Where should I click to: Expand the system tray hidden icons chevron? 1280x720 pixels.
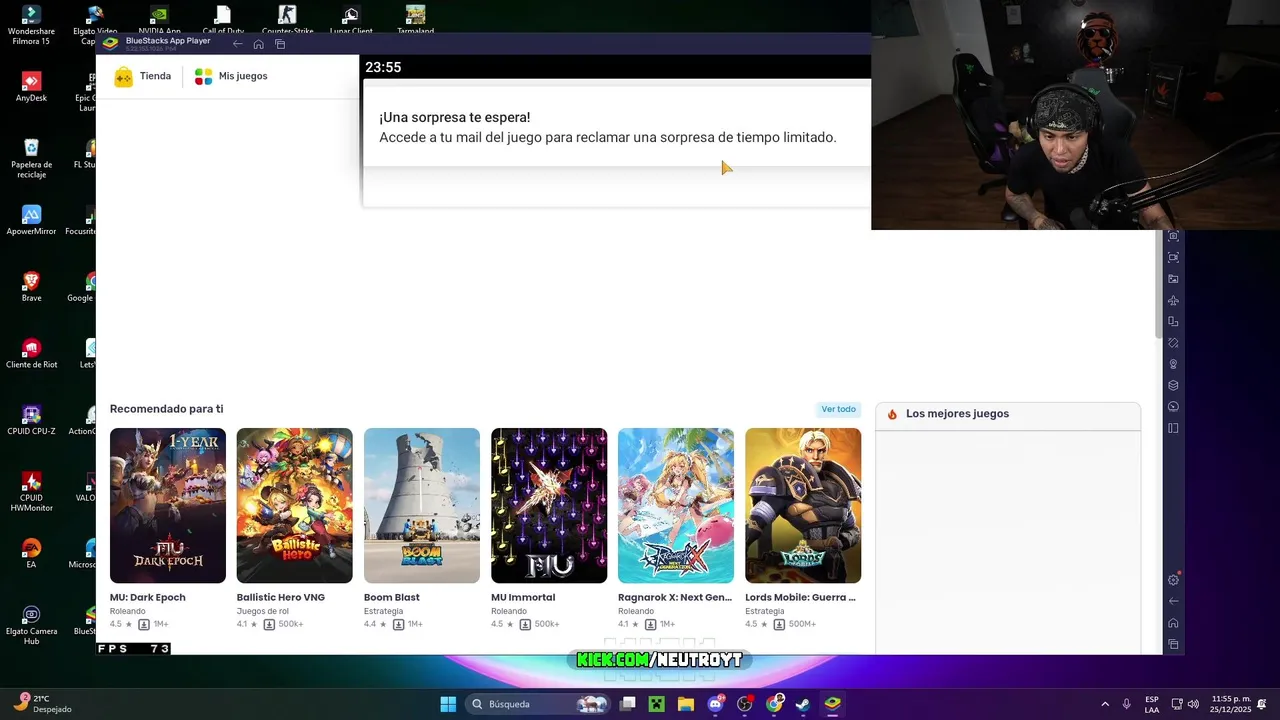pos(1105,704)
